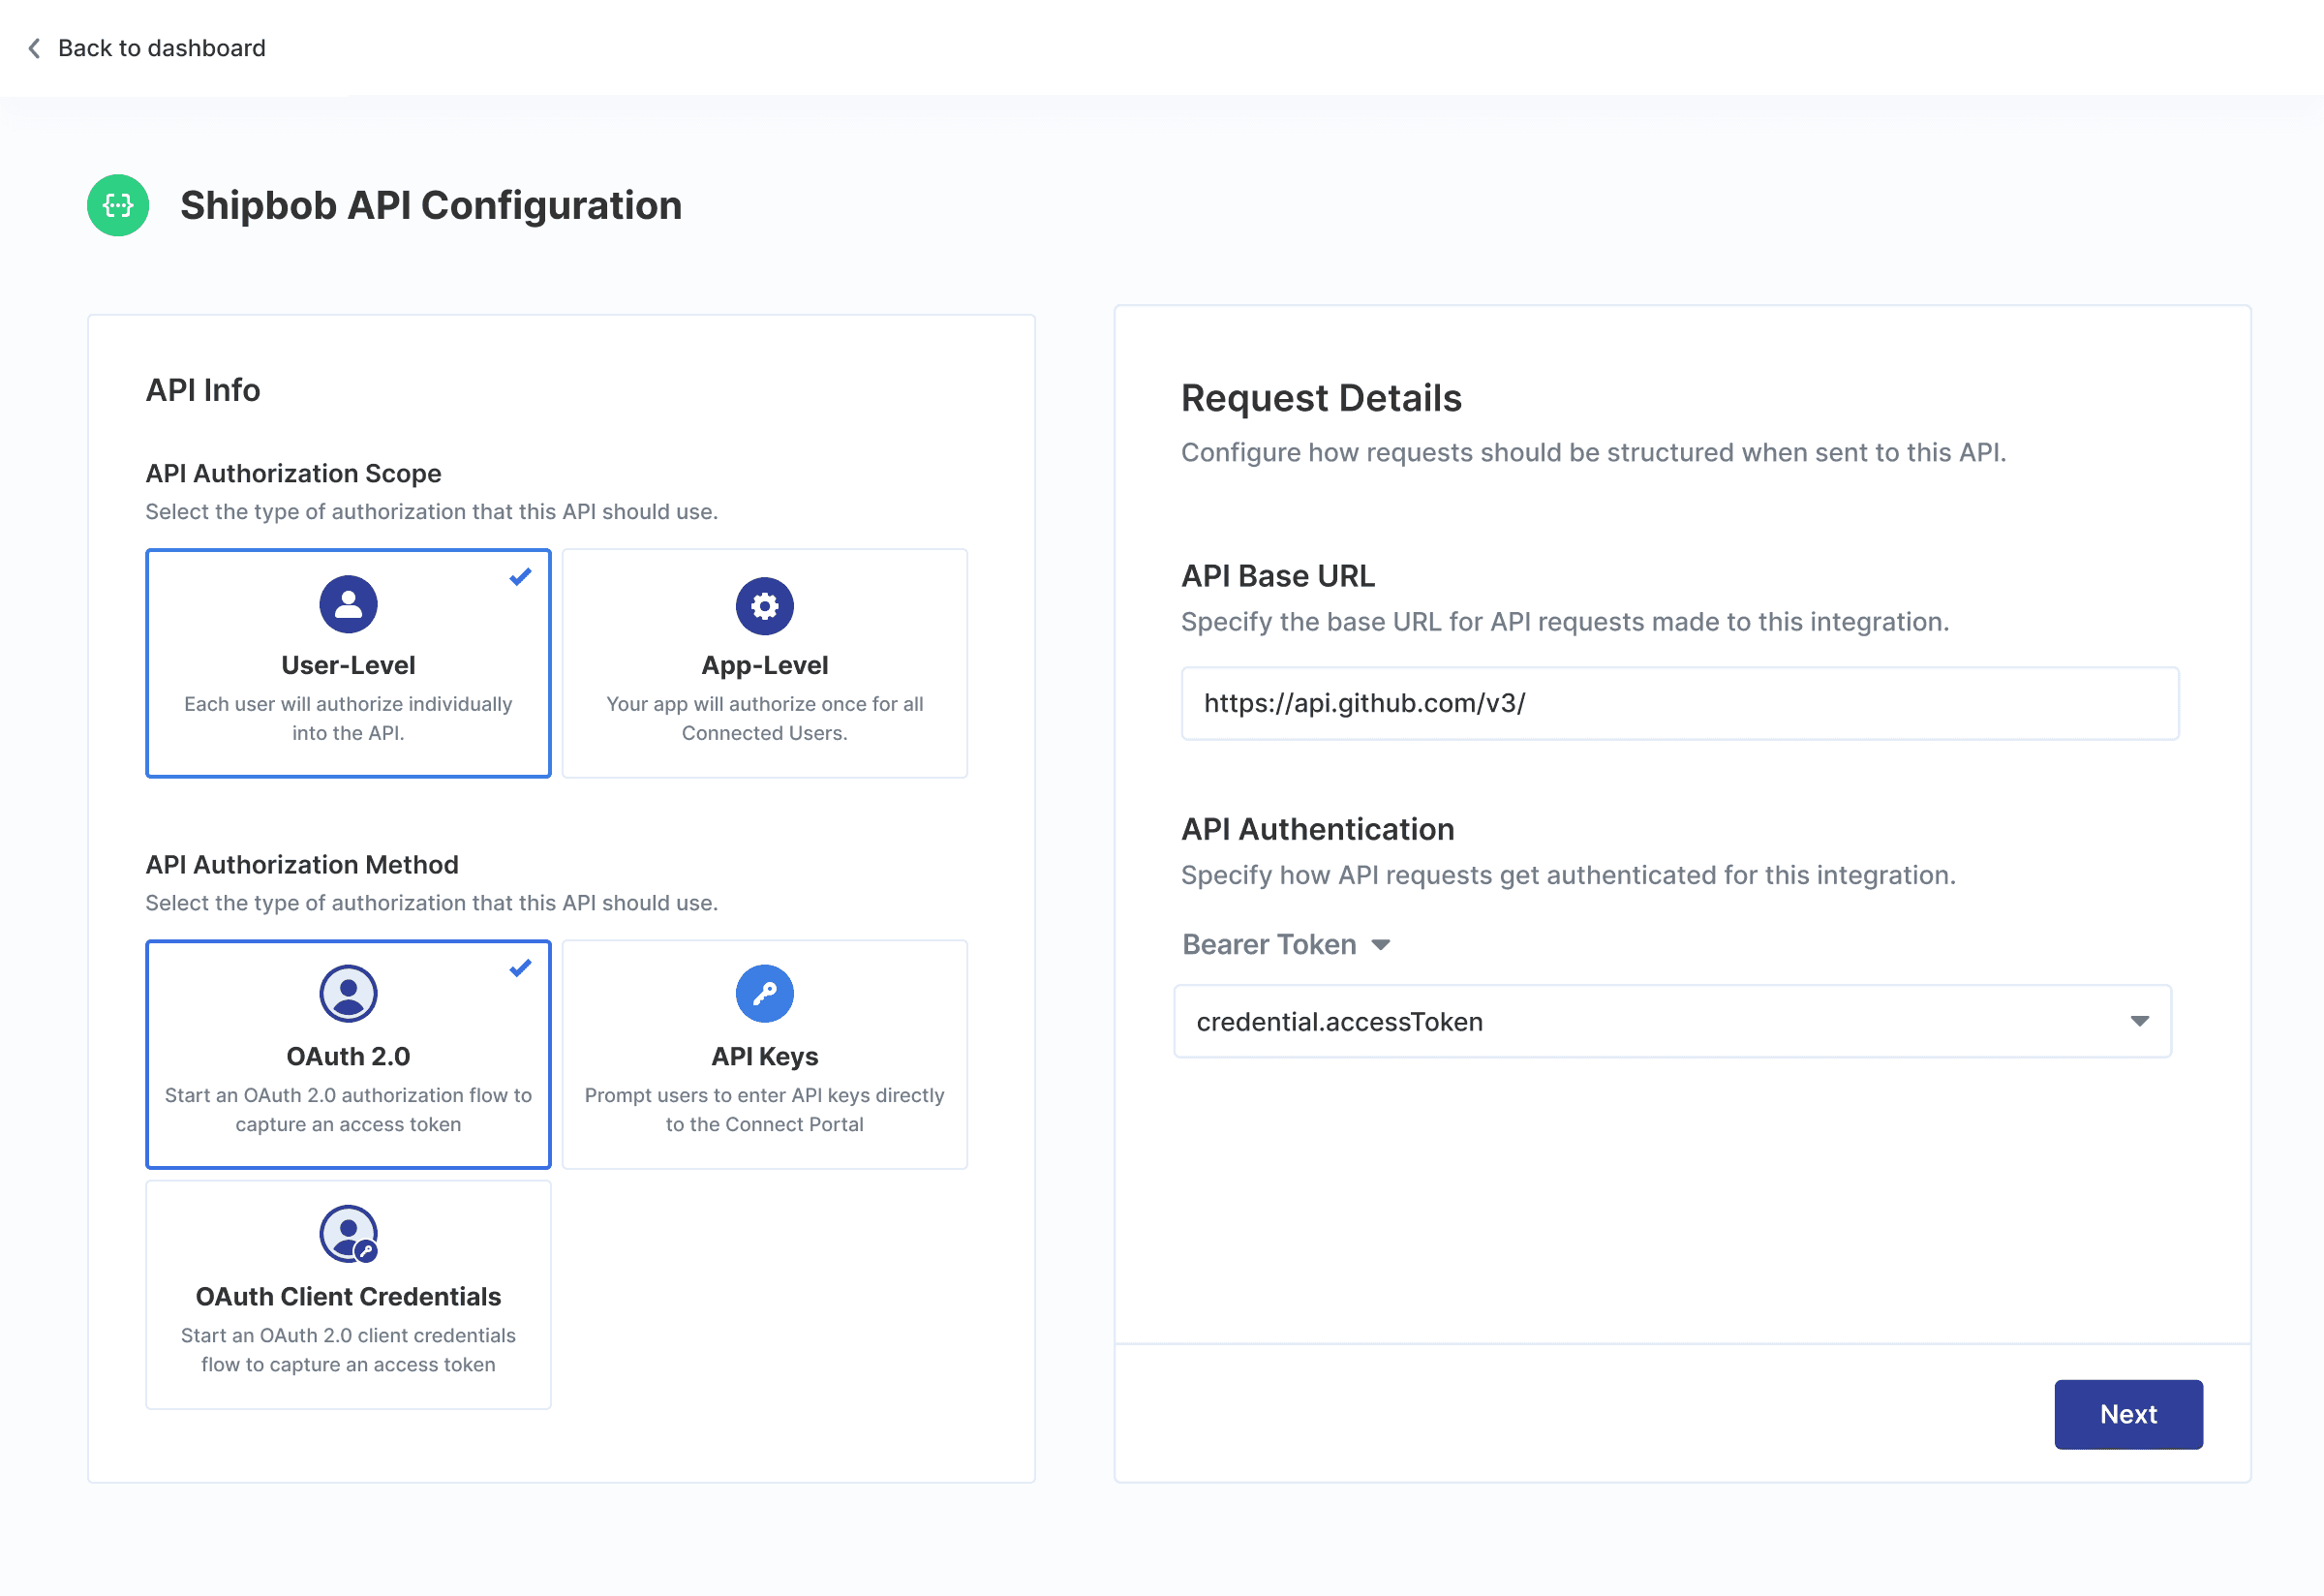Expand the credential.accessToken dropdown arrow
2324x1596 pixels.
pyautogui.click(x=2139, y=1021)
